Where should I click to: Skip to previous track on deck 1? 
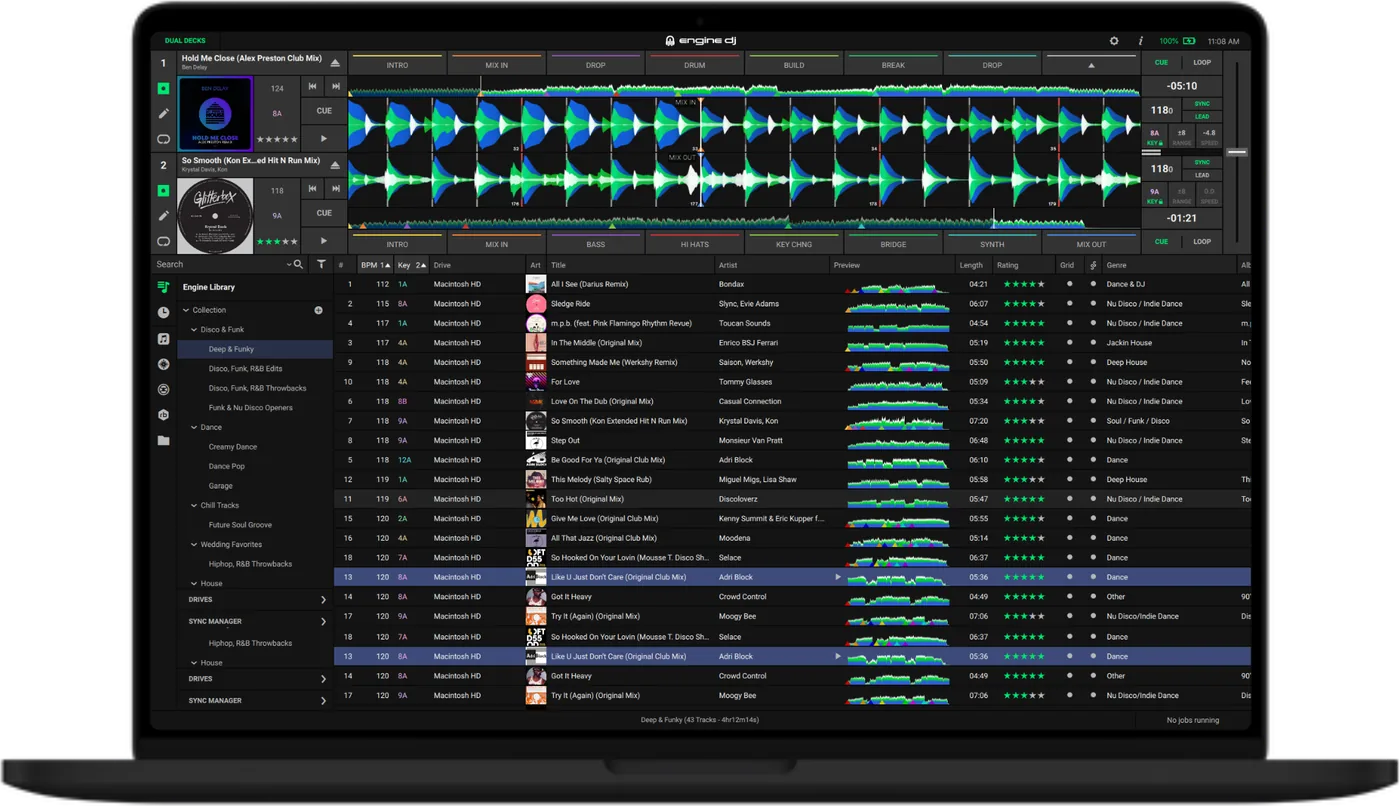coord(312,87)
